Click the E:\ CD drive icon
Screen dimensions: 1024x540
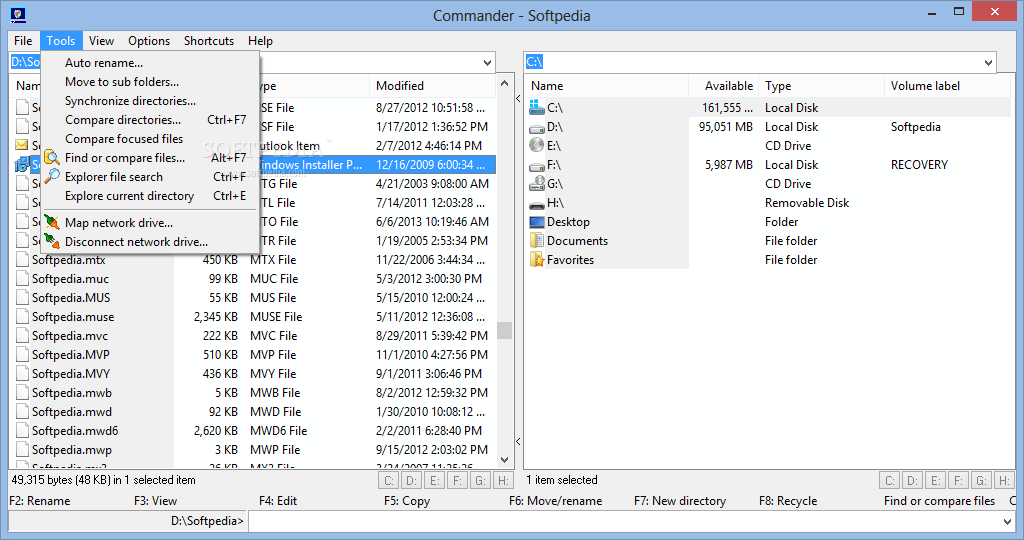click(537, 145)
